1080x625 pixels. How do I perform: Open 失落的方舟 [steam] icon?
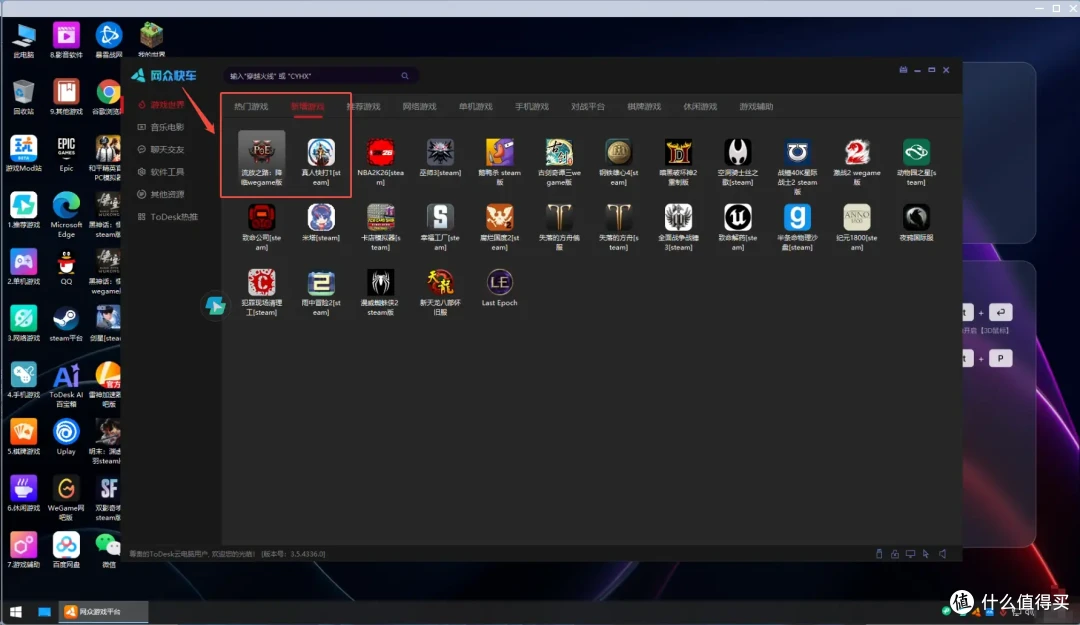[619, 217]
